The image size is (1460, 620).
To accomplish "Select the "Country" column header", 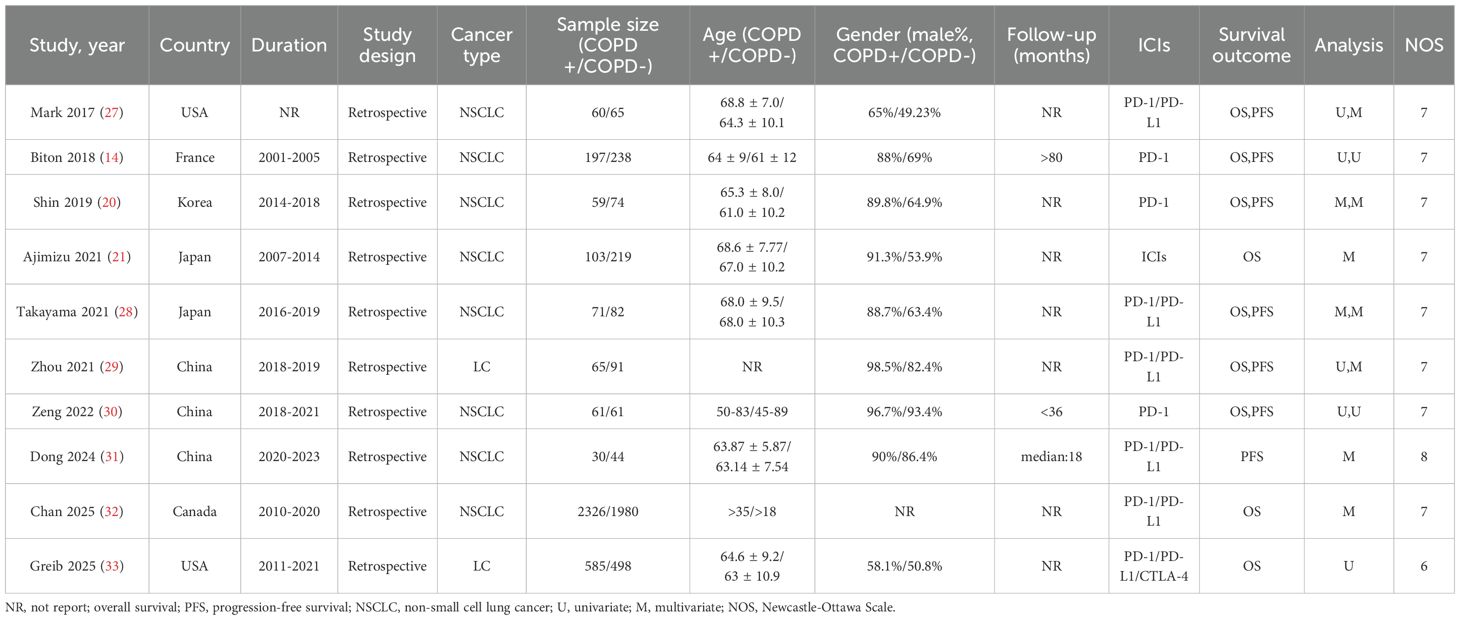I will [195, 46].
